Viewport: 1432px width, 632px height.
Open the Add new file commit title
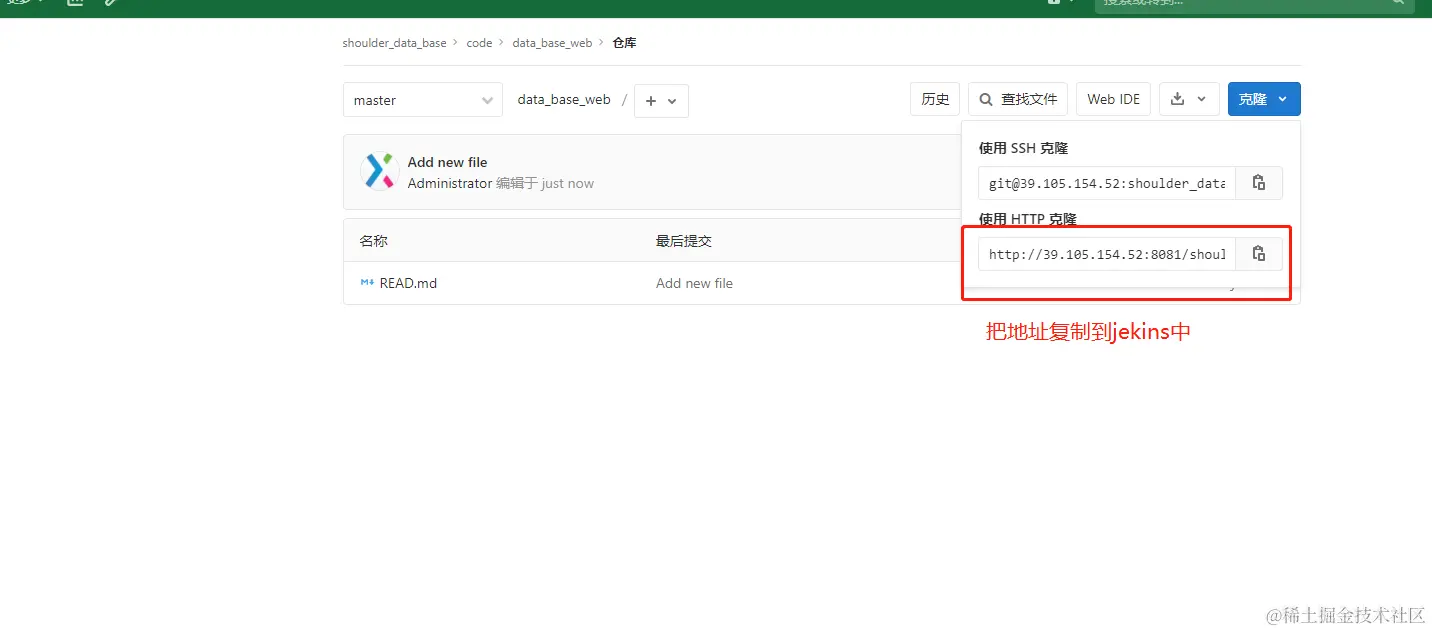click(x=447, y=162)
